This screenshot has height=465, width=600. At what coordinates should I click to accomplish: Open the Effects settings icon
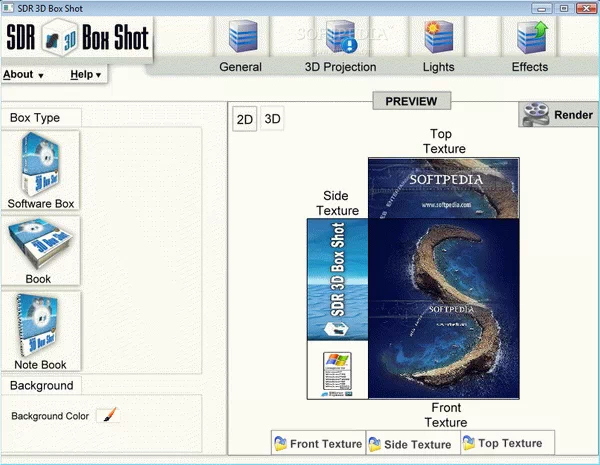pyautogui.click(x=529, y=38)
